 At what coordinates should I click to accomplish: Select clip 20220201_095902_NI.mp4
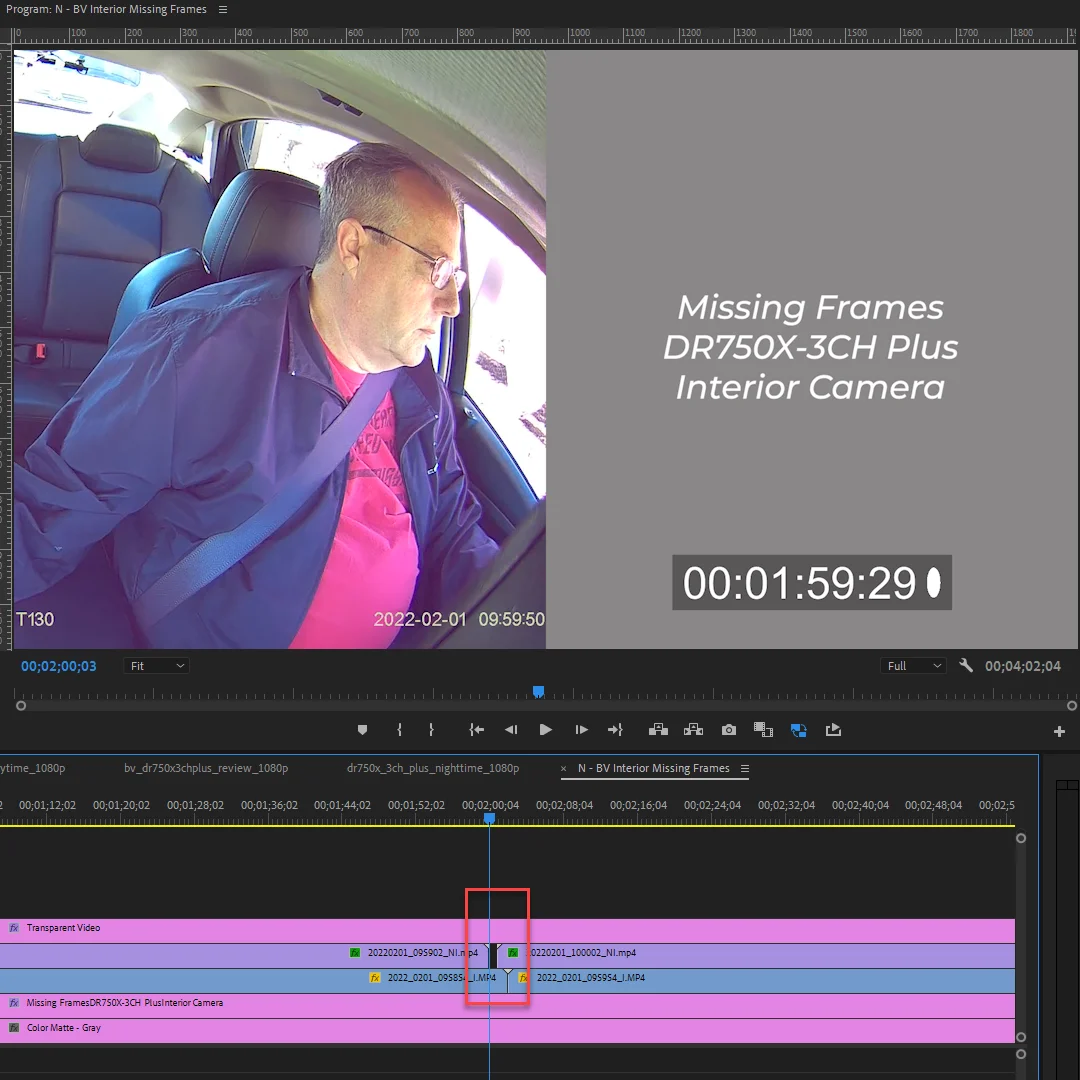click(244, 955)
